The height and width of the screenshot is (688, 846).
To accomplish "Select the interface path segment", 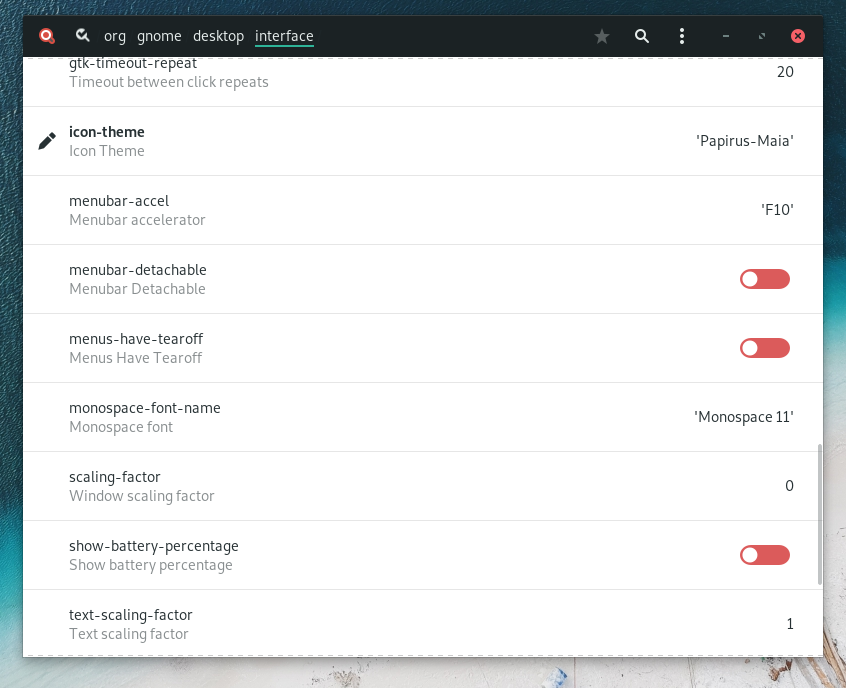I will [284, 36].
